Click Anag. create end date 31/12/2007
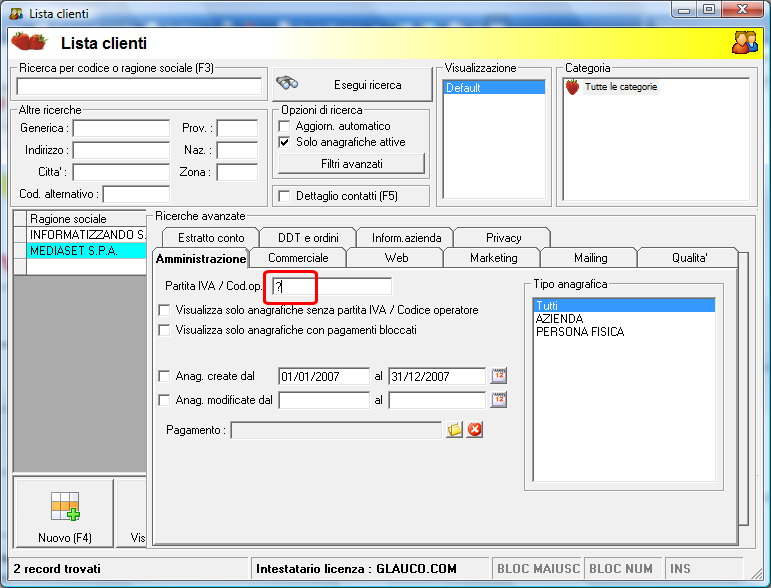 [437, 376]
